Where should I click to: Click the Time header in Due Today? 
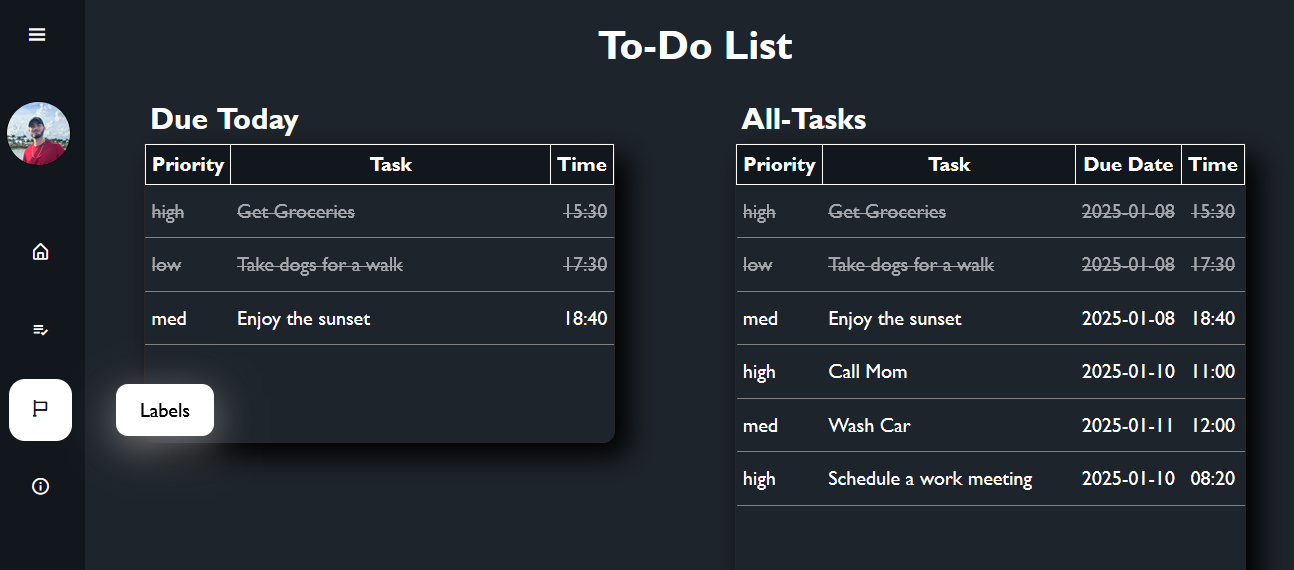pos(582,165)
